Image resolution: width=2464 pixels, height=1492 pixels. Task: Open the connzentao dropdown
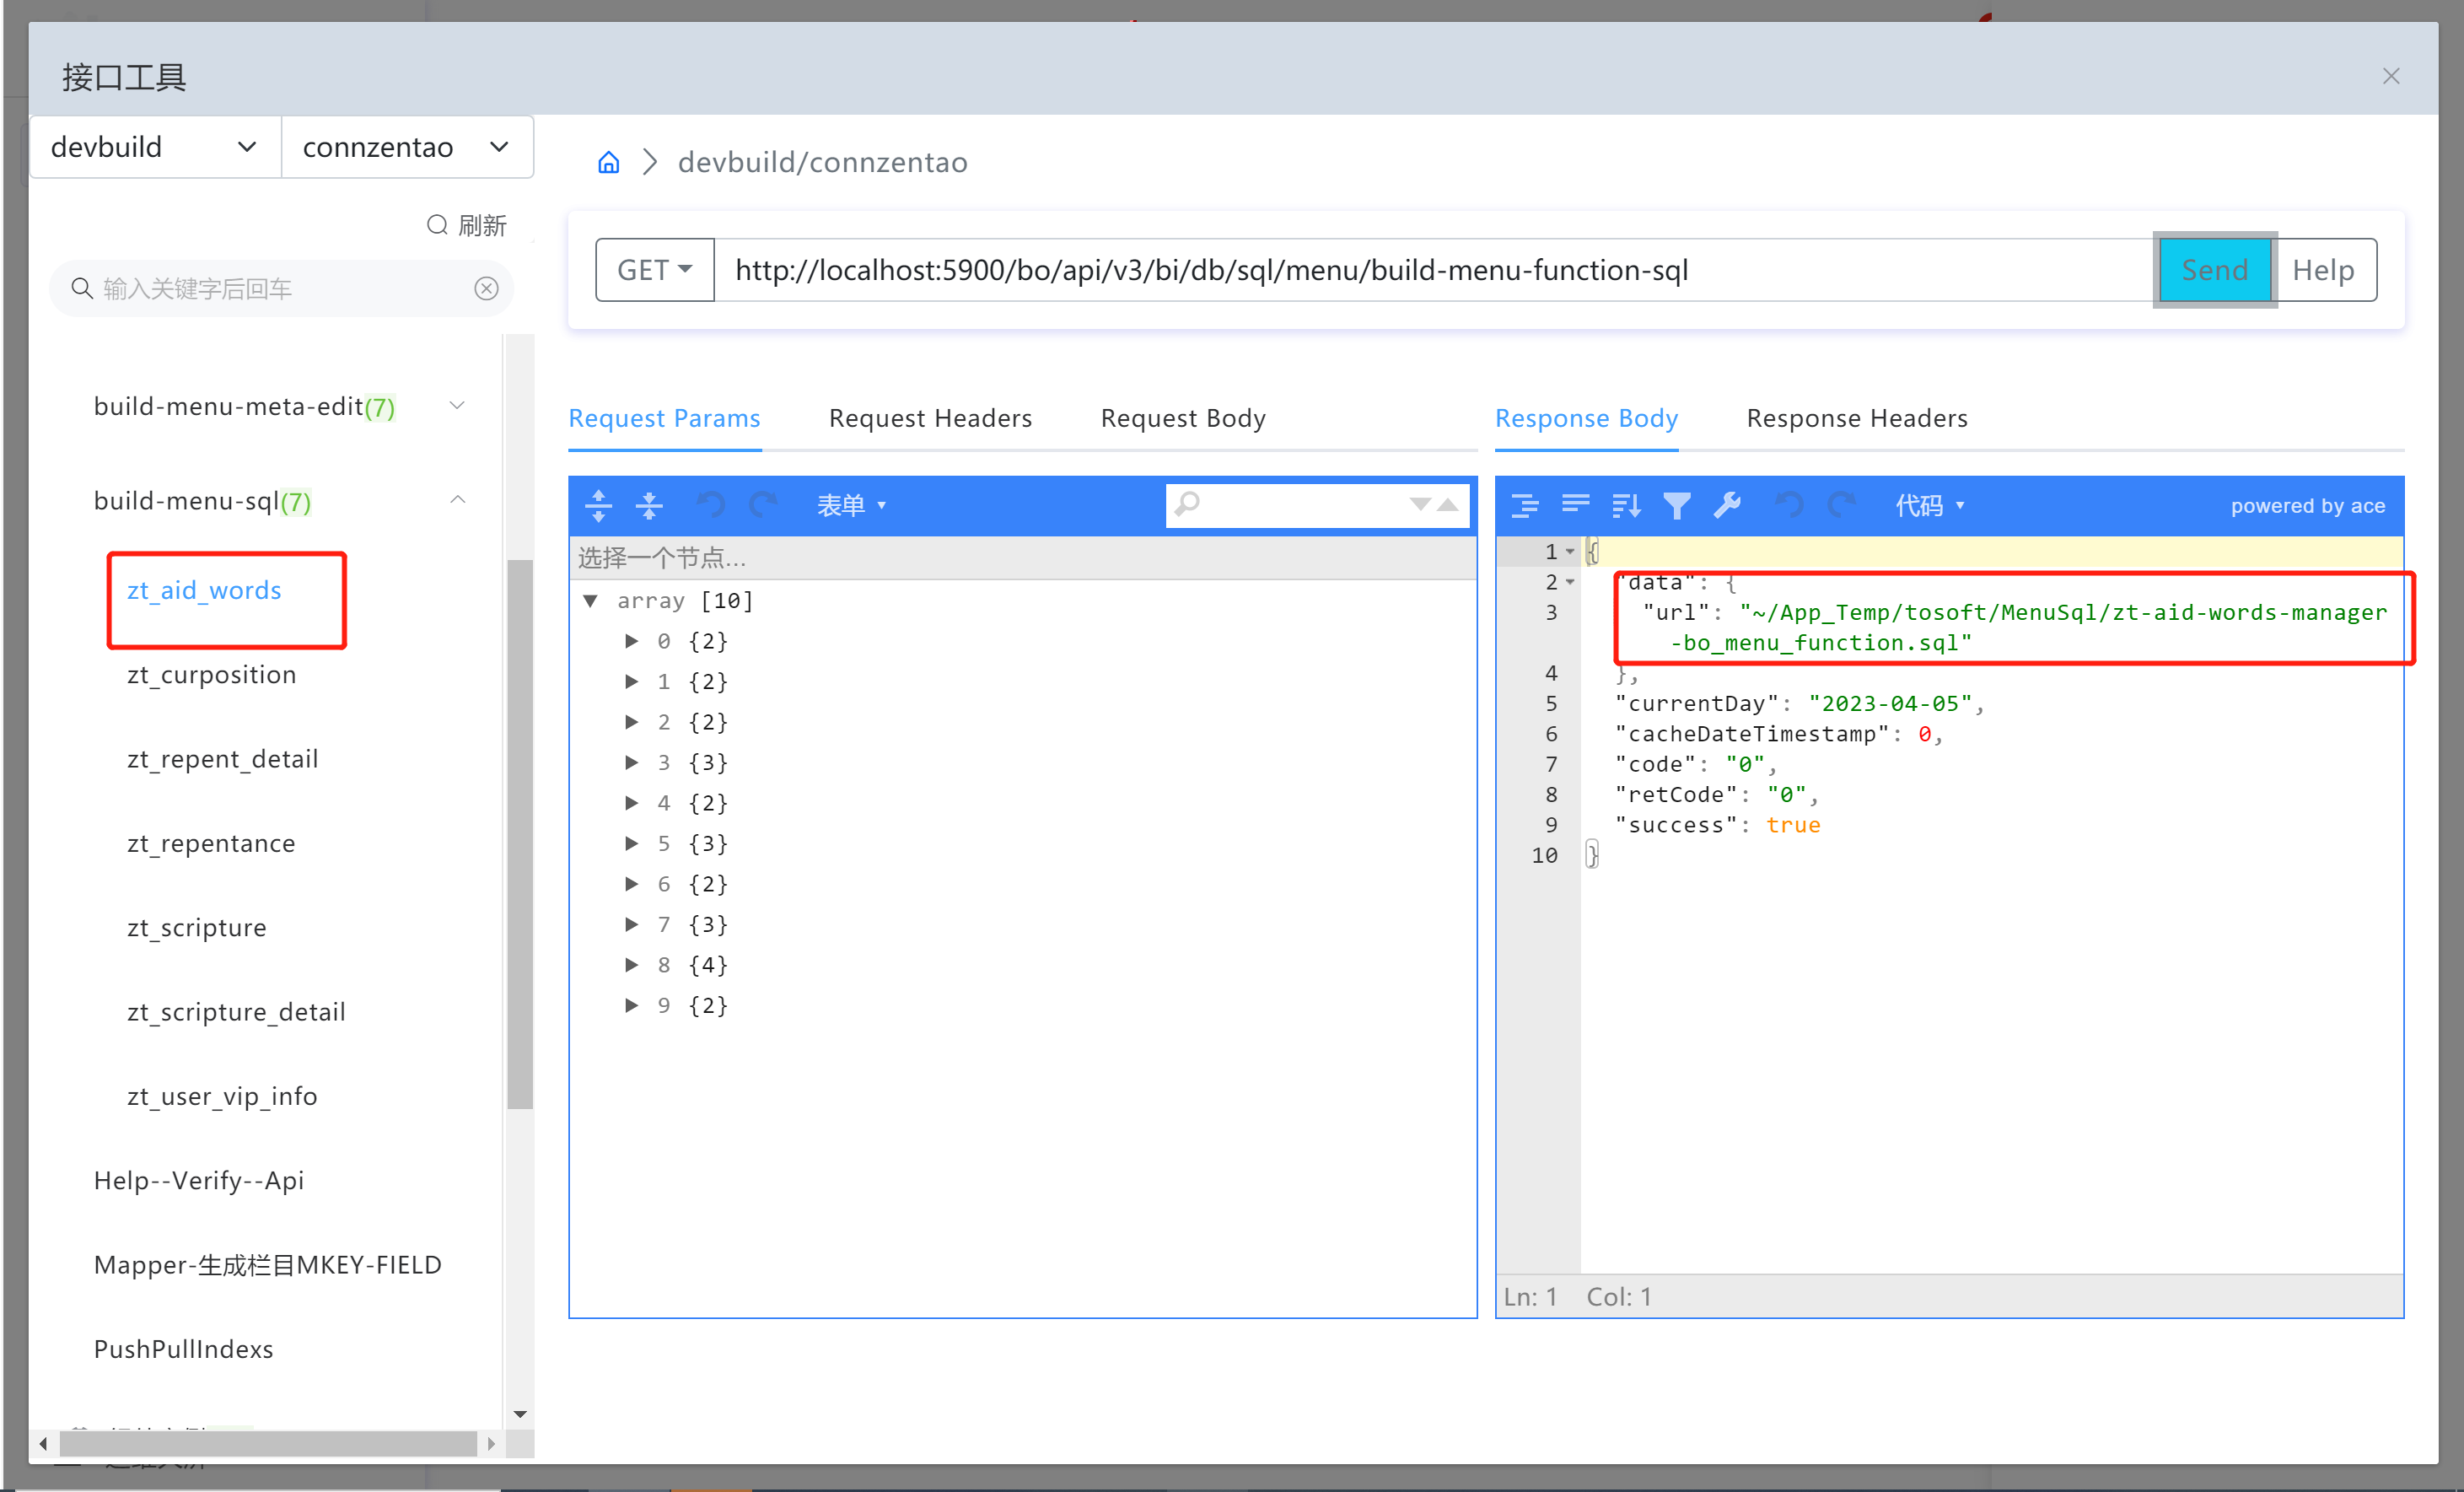[x=407, y=147]
